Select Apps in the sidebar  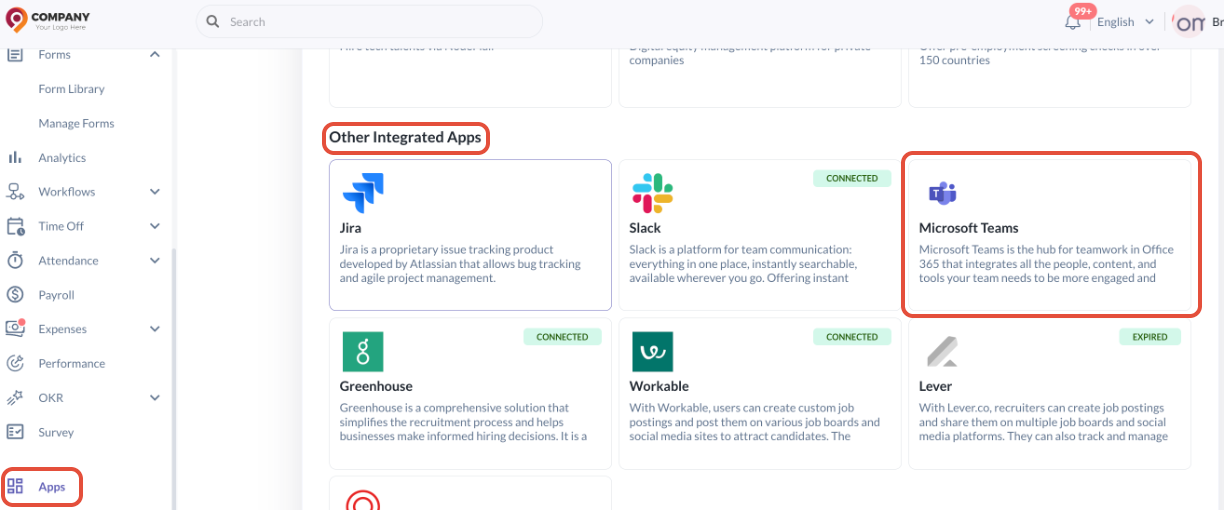coord(52,487)
